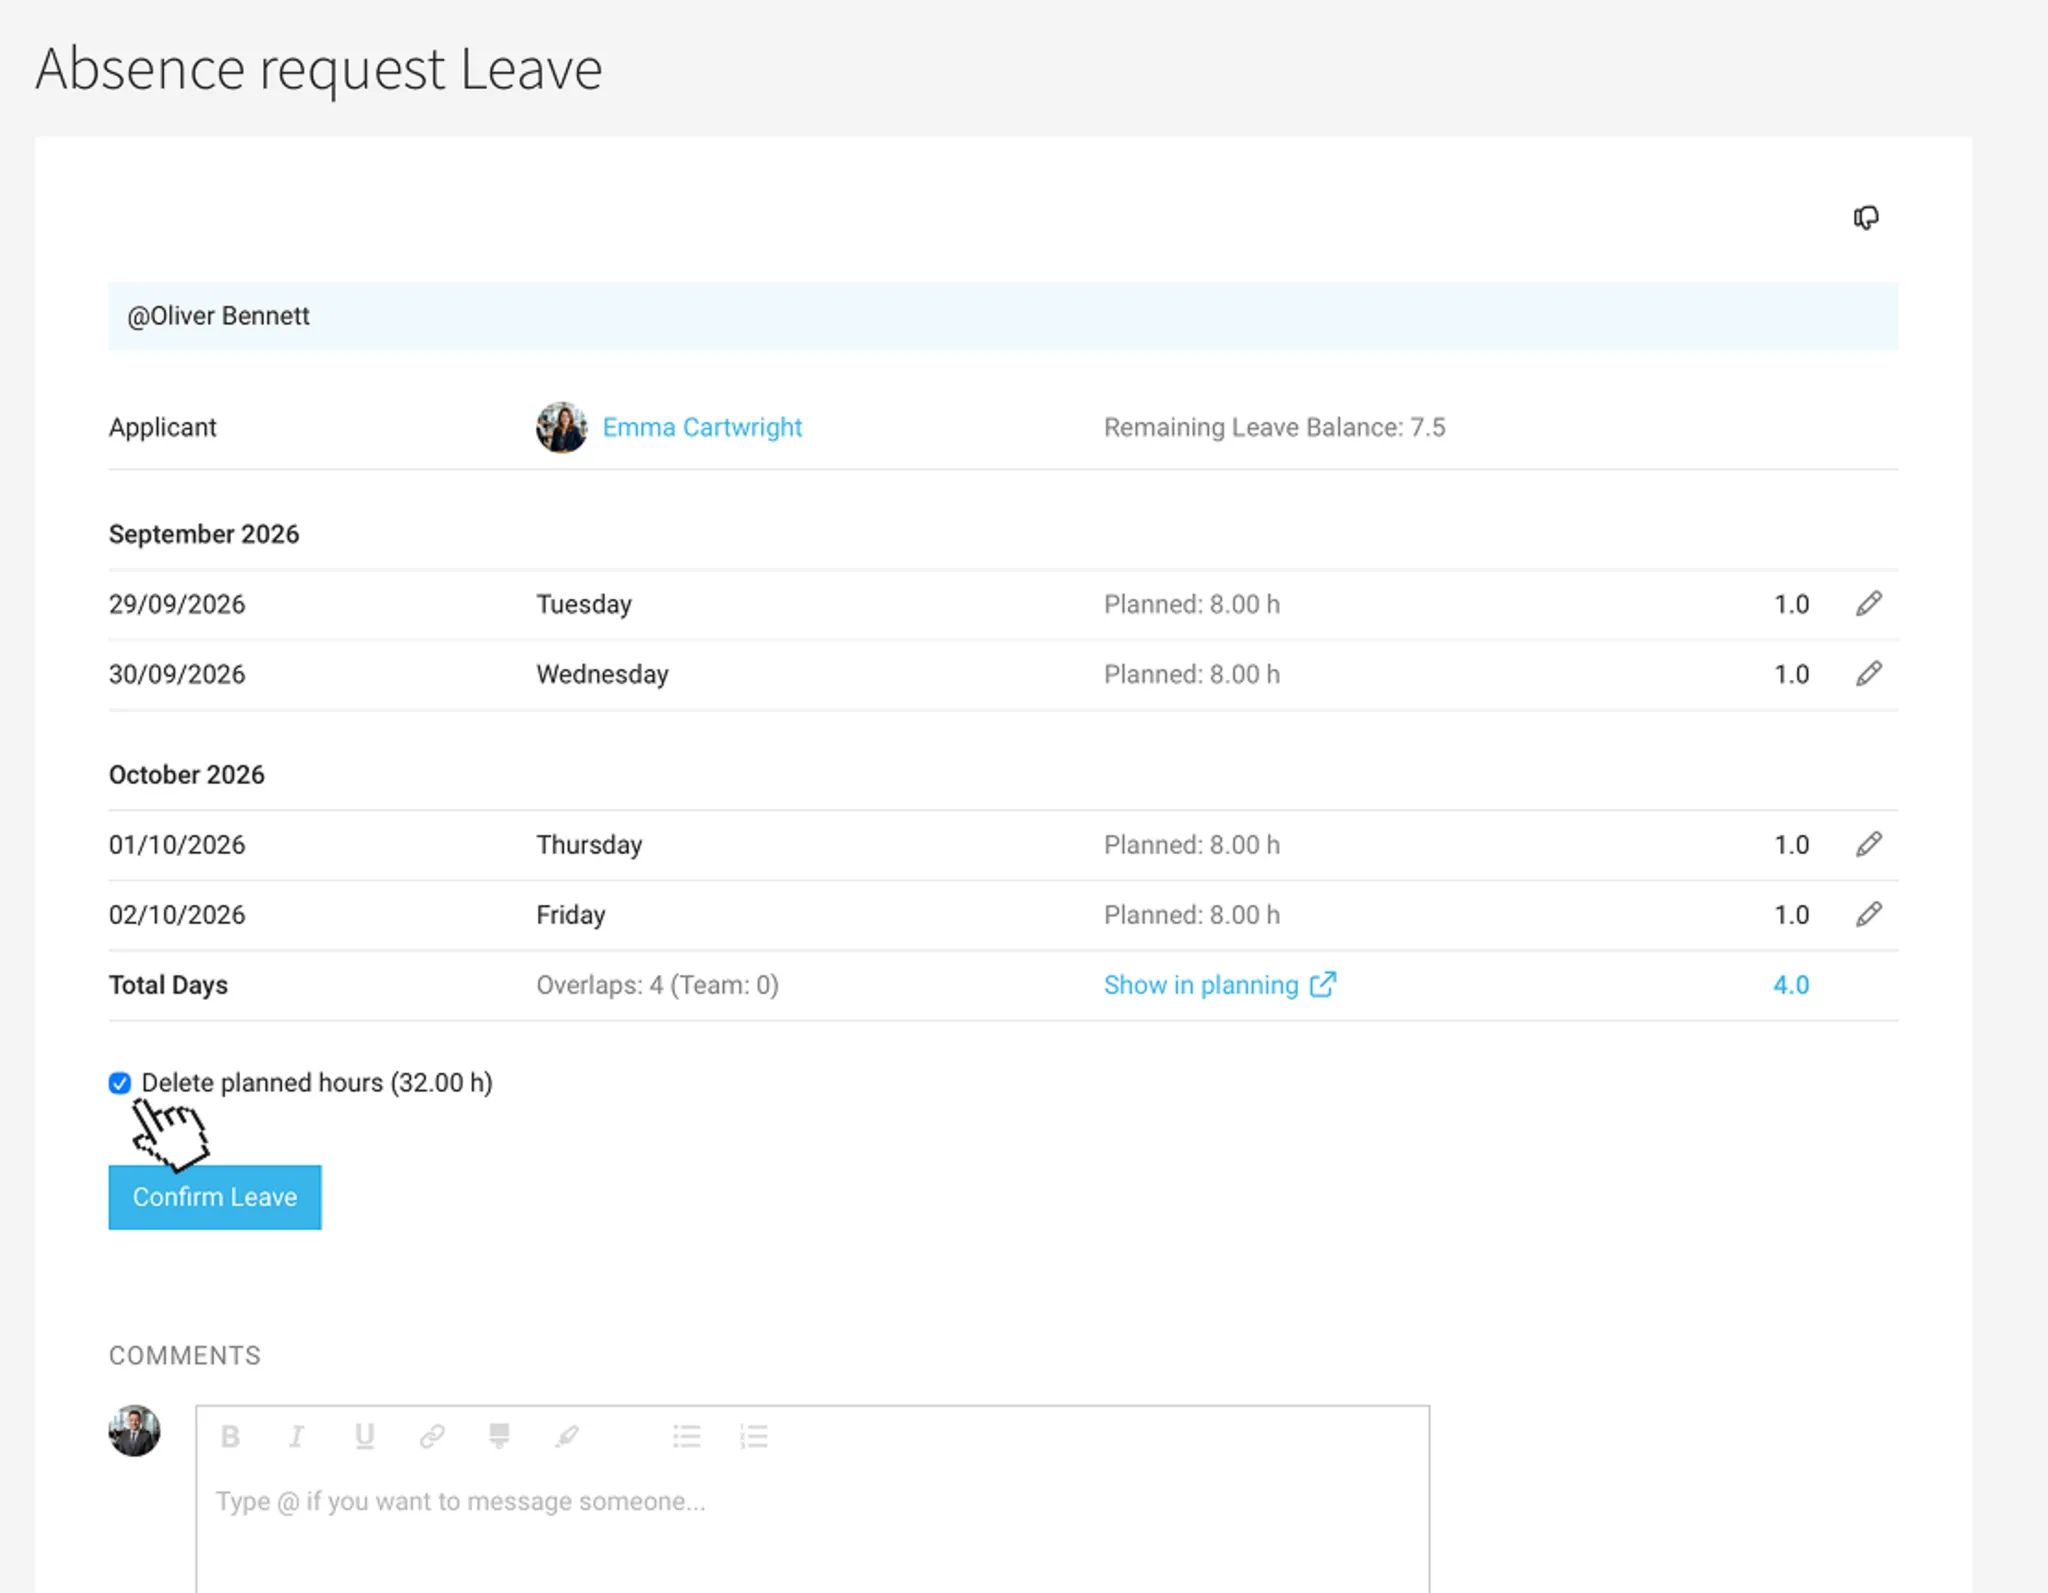
Task: Click the Overlaps: 4 (Team: 0) text
Action: point(657,985)
